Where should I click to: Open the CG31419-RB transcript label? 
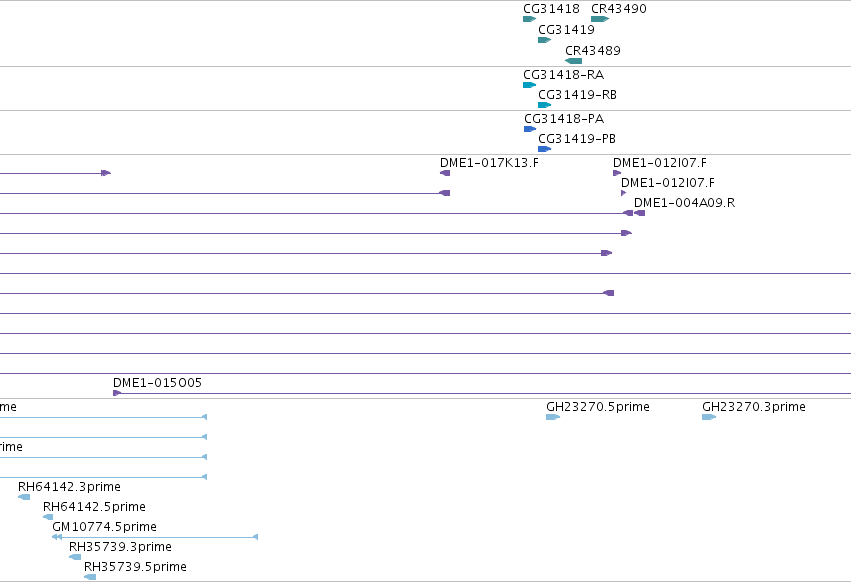(577, 94)
